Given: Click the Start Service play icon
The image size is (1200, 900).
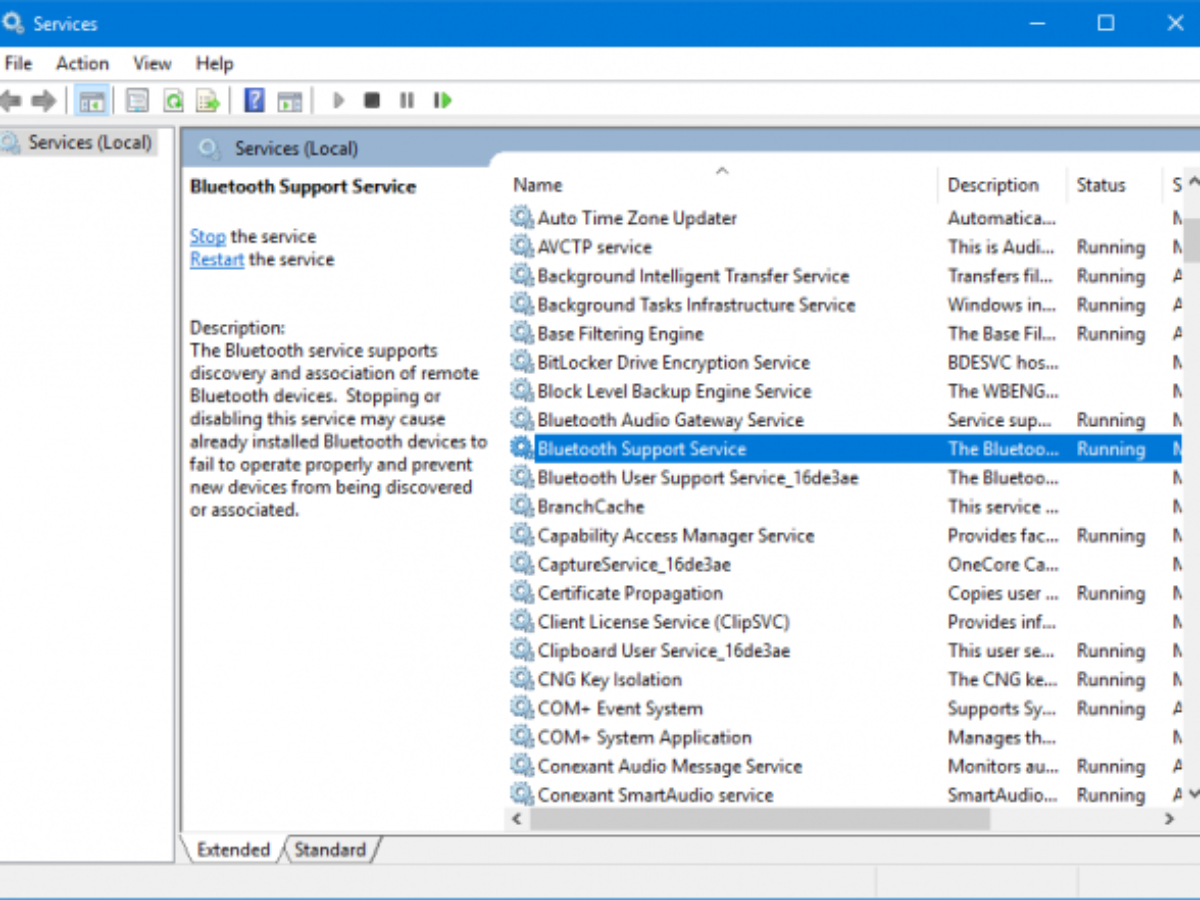Looking at the screenshot, I should coord(338,101).
